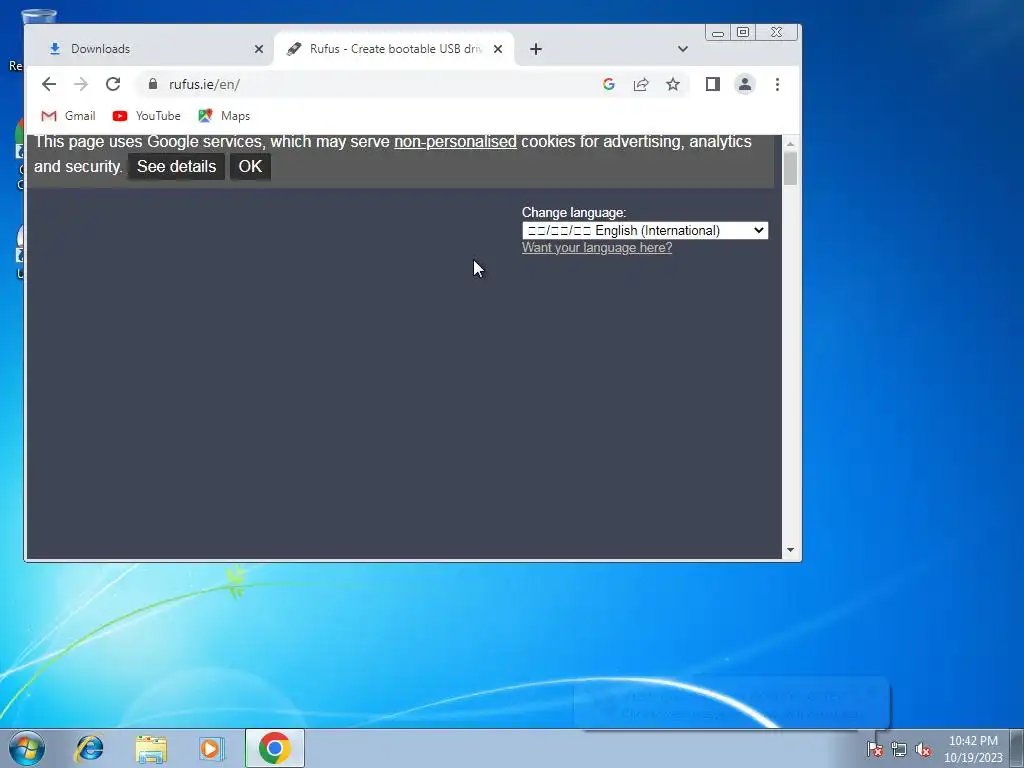Select the Rufus - Create bootable USB tab
Viewport: 1024px width, 768px height.
point(394,49)
